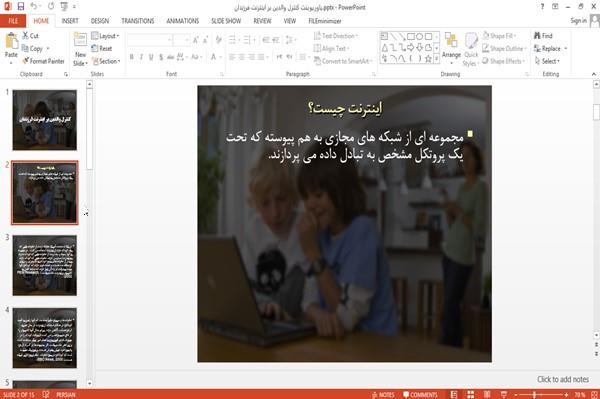Open the Section dropdown menu
Viewport: 600px width, 399px height.
(x=106, y=61)
